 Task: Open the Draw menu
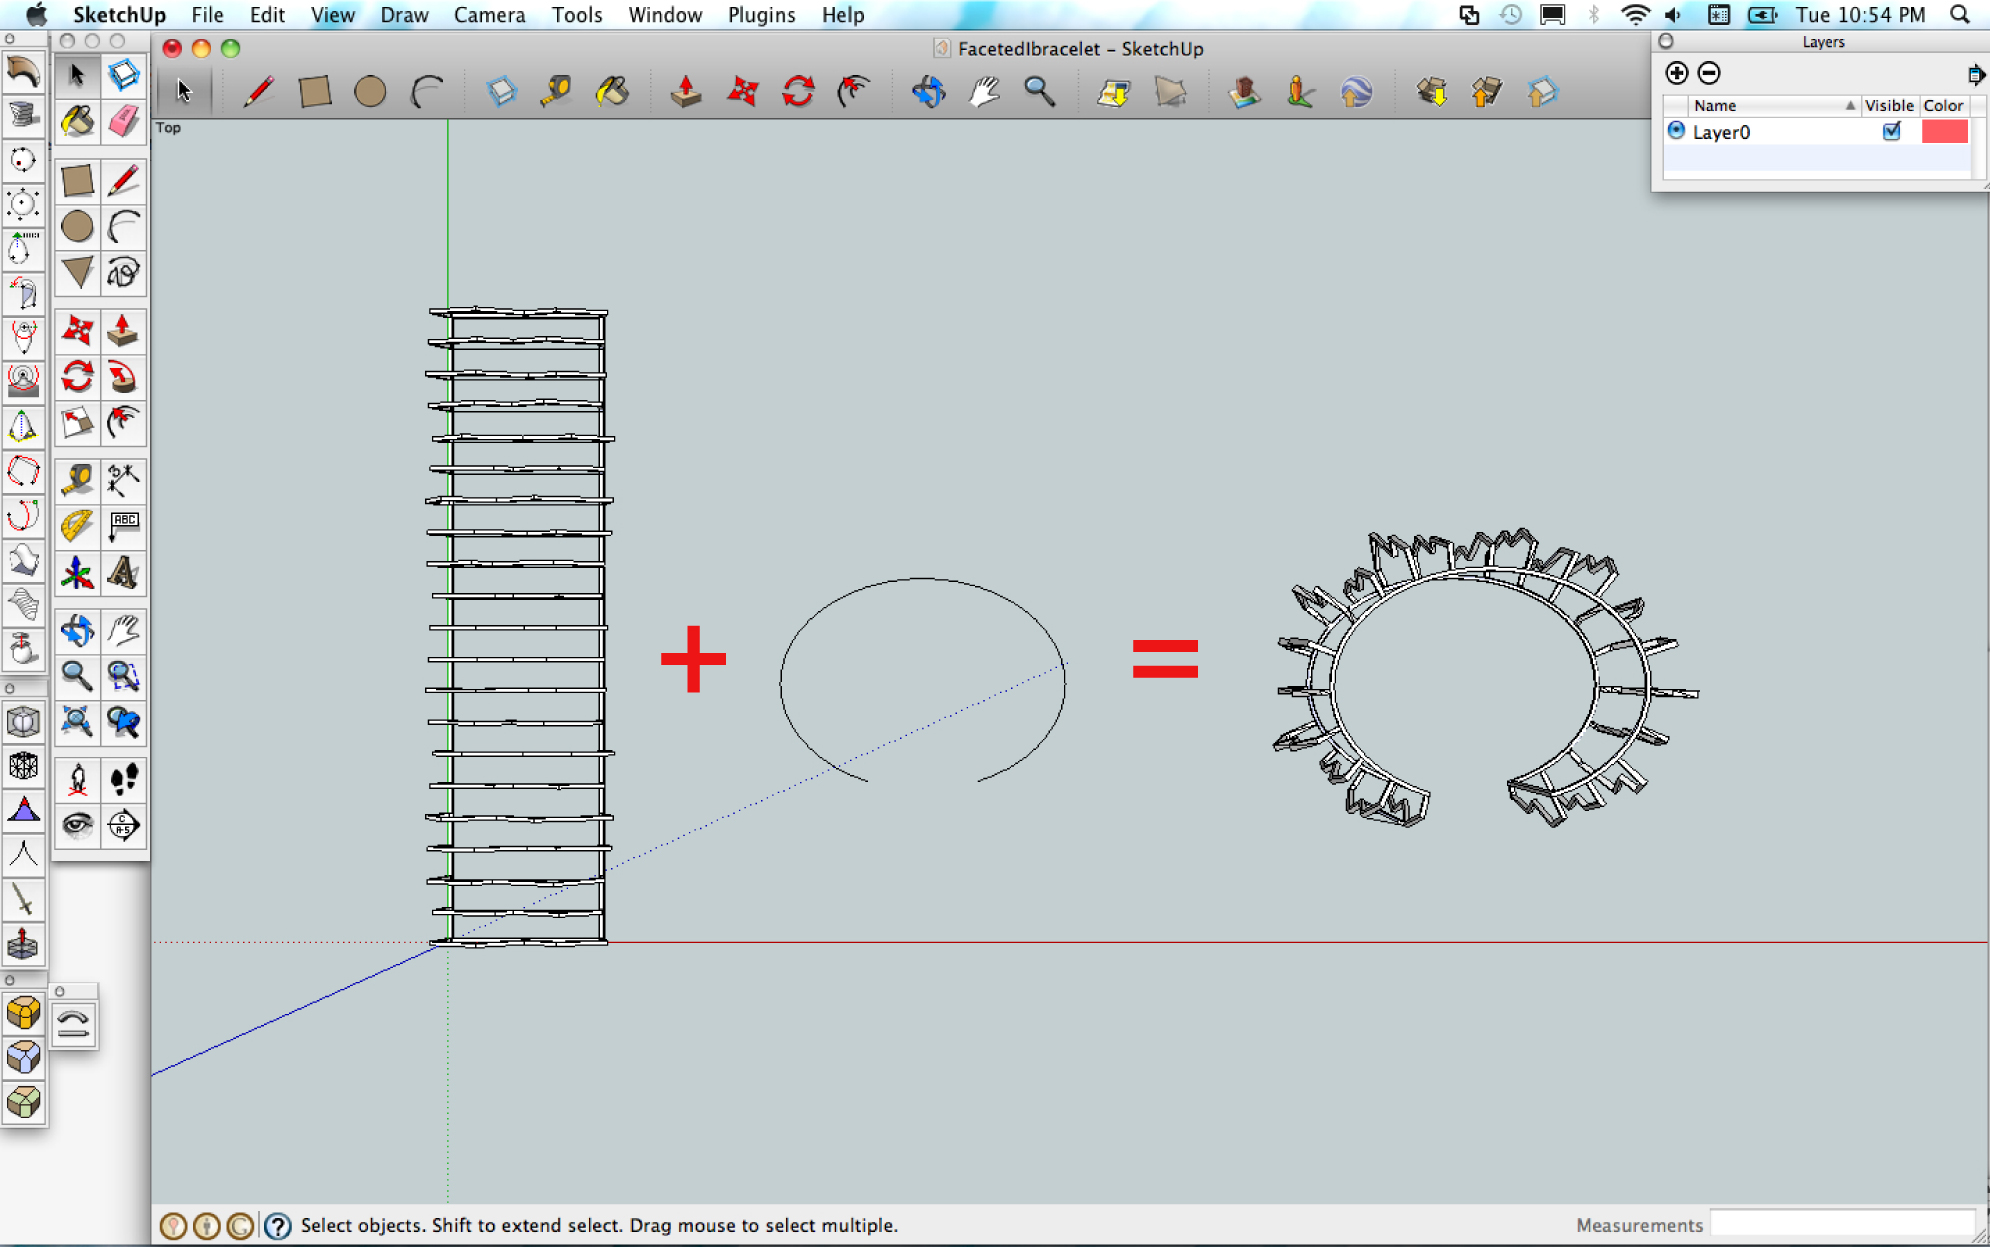coord(404,15)
